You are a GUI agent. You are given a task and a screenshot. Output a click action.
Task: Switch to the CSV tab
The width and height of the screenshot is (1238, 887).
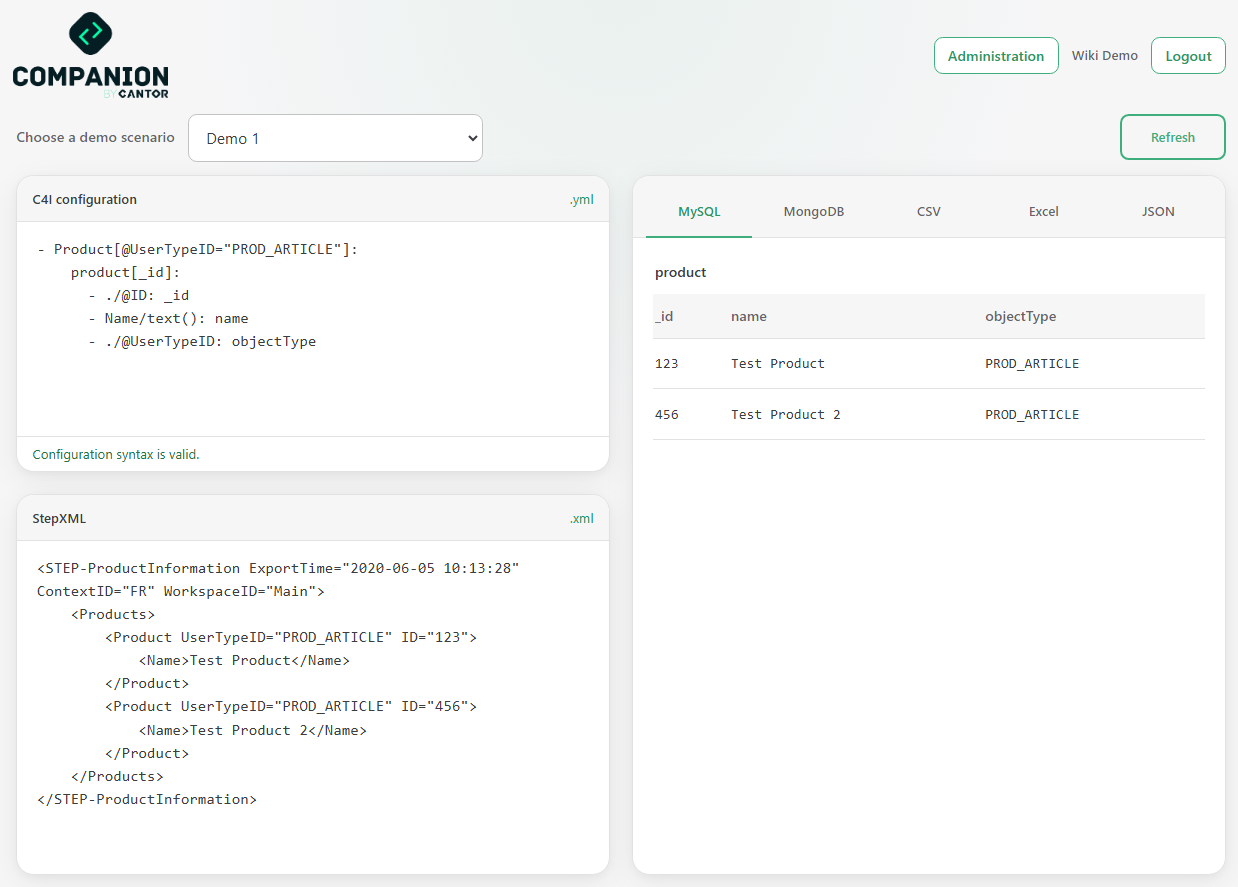[x=929, y=211]
